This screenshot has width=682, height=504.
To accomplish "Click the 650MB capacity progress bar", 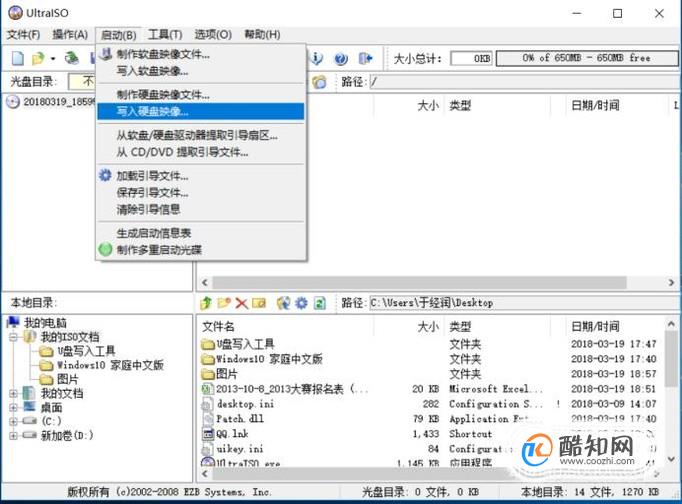I will point(587,58).
